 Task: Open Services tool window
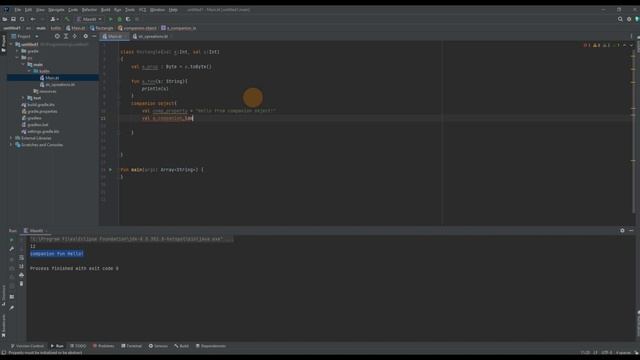pos(158,346)
